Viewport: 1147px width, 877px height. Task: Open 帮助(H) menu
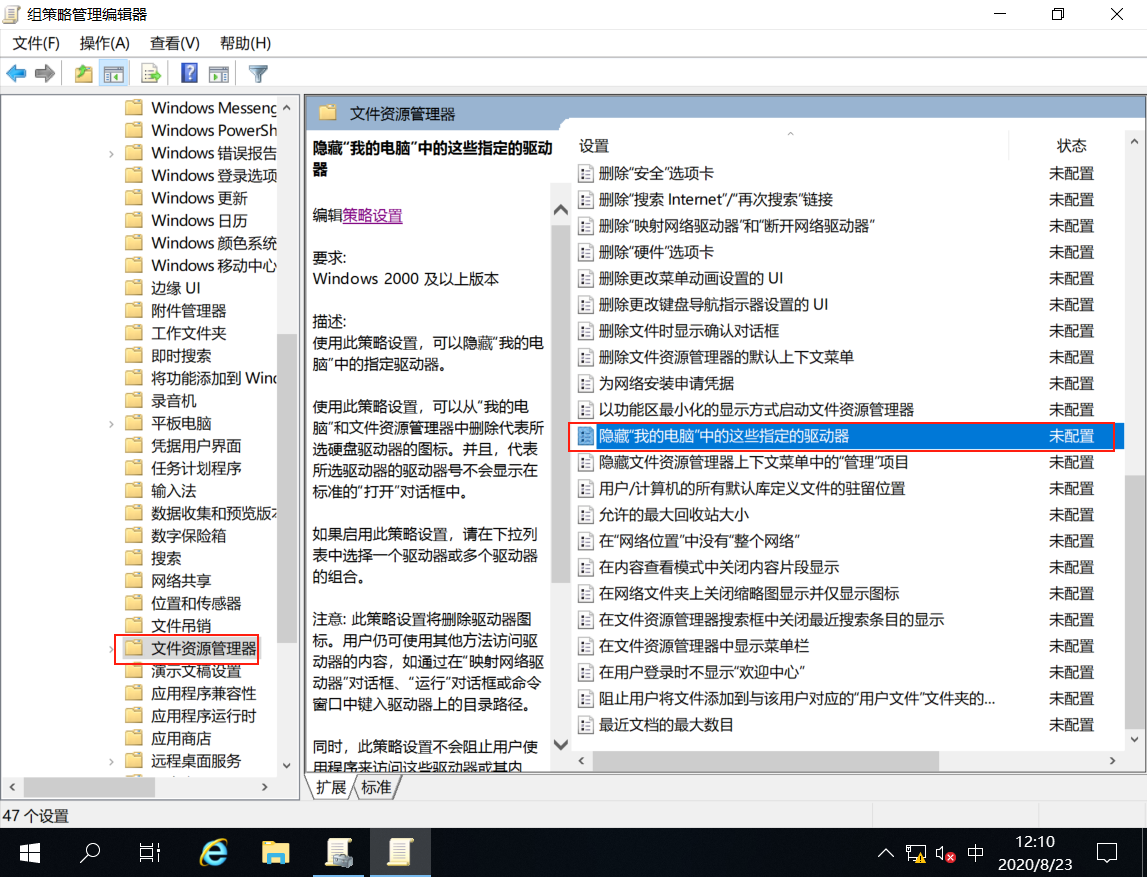pos(245,43)
